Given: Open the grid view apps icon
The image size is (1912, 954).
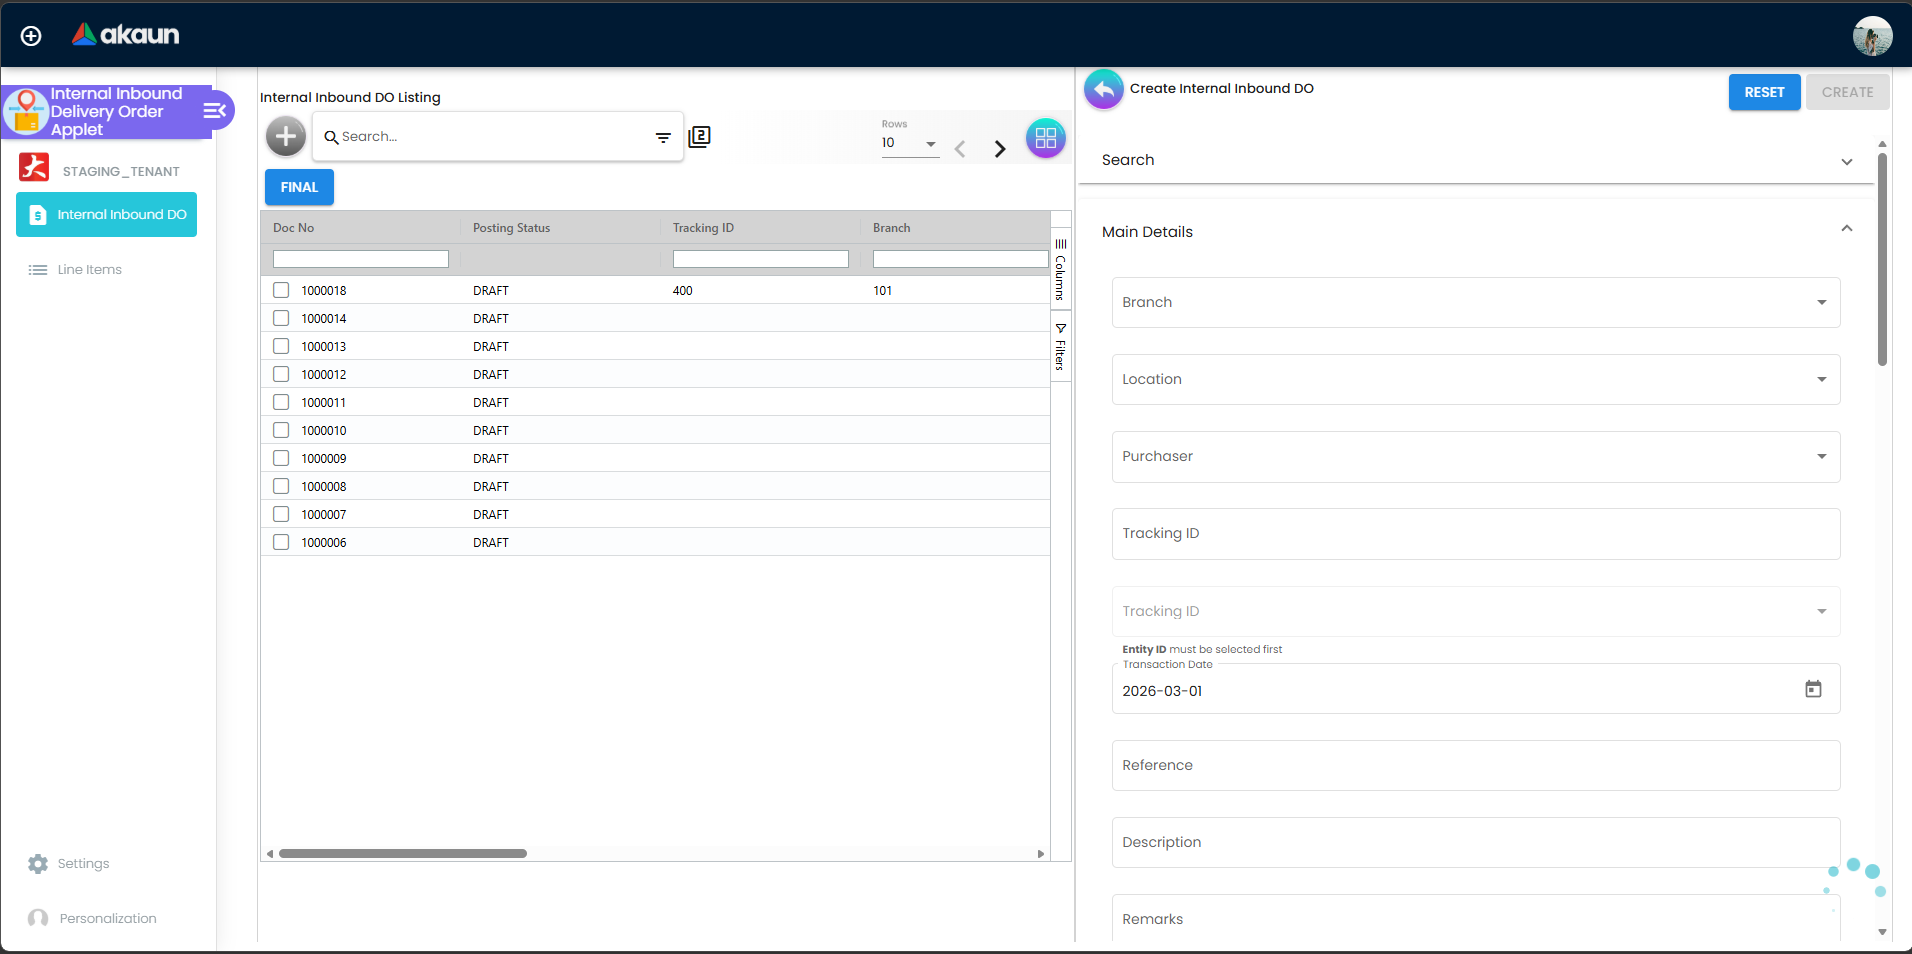Looking at the screenshot, I should pyautogui.click(x=1045, y=138).
